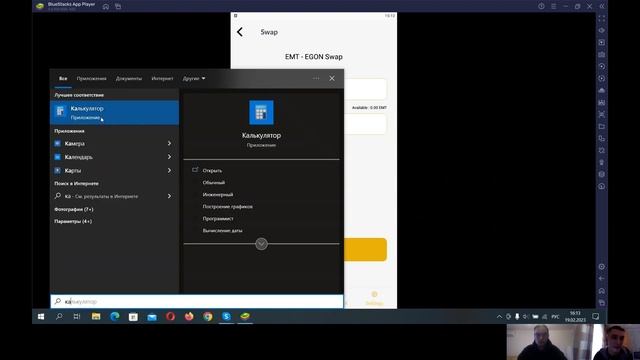640x360 pixels.
Task: Launch Firefox from taskbar
Action: (x=189, y=316)
